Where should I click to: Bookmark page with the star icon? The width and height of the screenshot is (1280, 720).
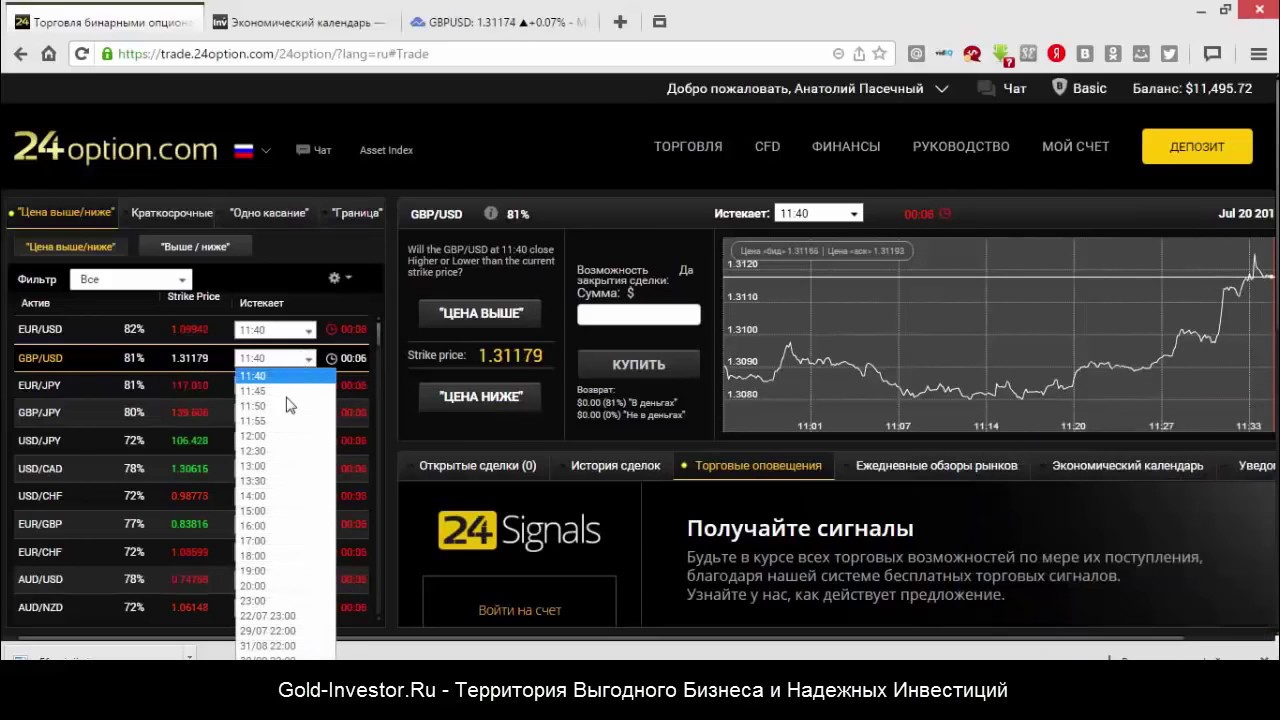[879, 54]
